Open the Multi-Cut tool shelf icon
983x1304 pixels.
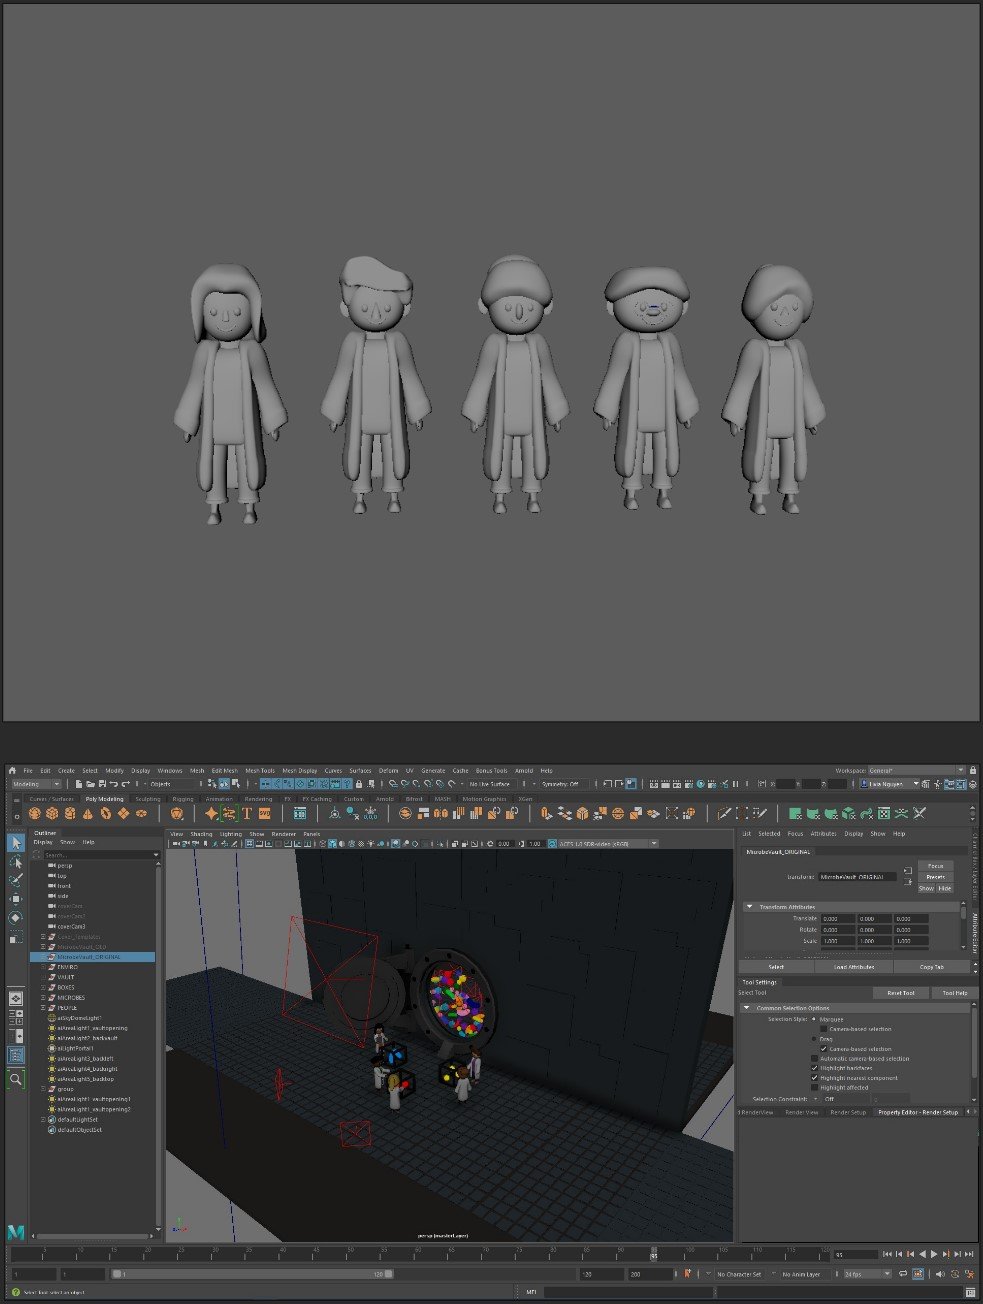pyautogui.click(x=724, y=813)
